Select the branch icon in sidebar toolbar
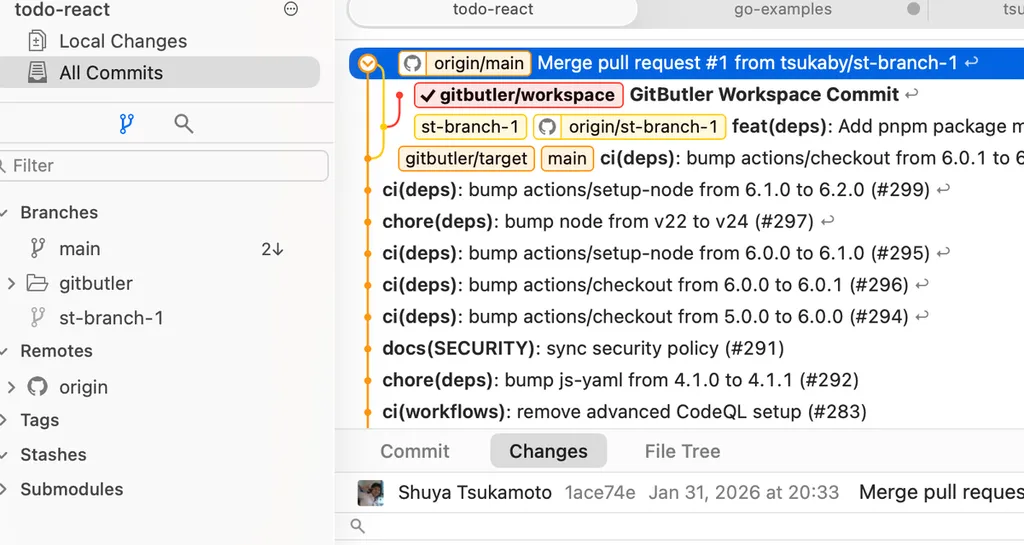Image resolution: width=1024 pixels, height=545 pixels. click(x=126, y=123)
